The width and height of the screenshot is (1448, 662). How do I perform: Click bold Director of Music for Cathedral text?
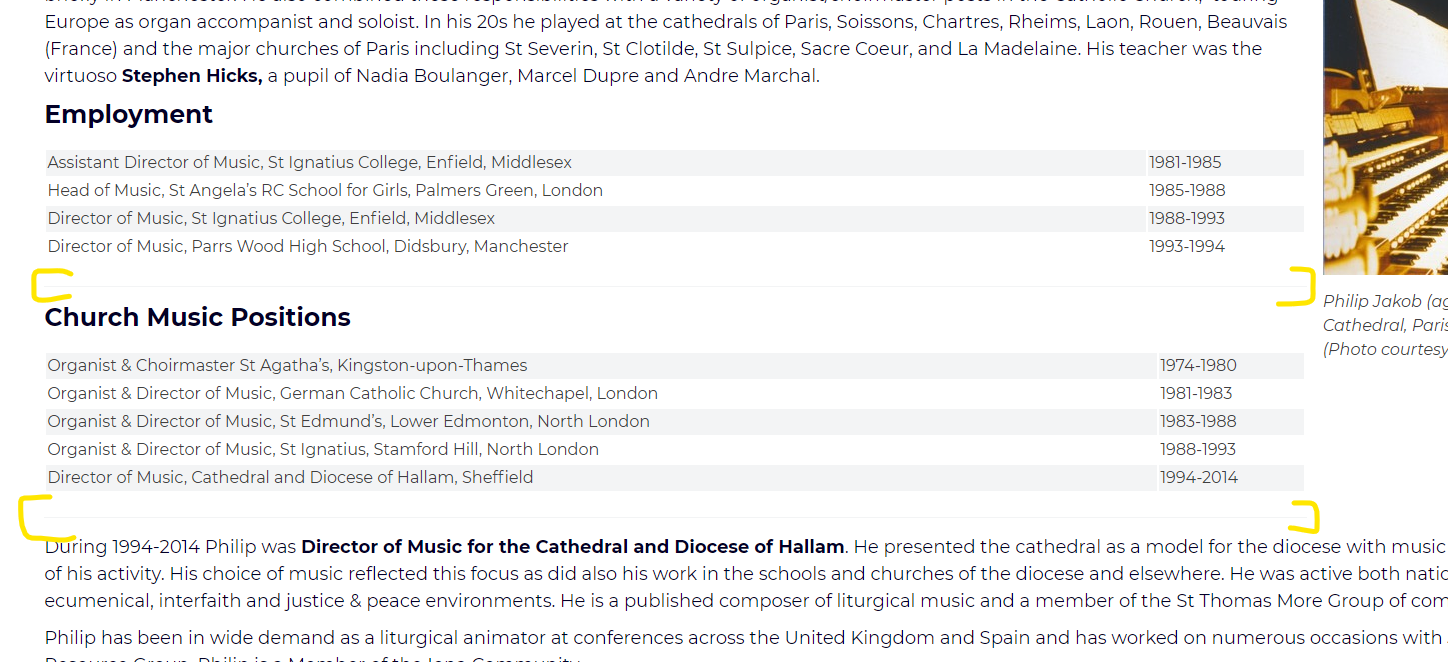(x=572, y=547)
